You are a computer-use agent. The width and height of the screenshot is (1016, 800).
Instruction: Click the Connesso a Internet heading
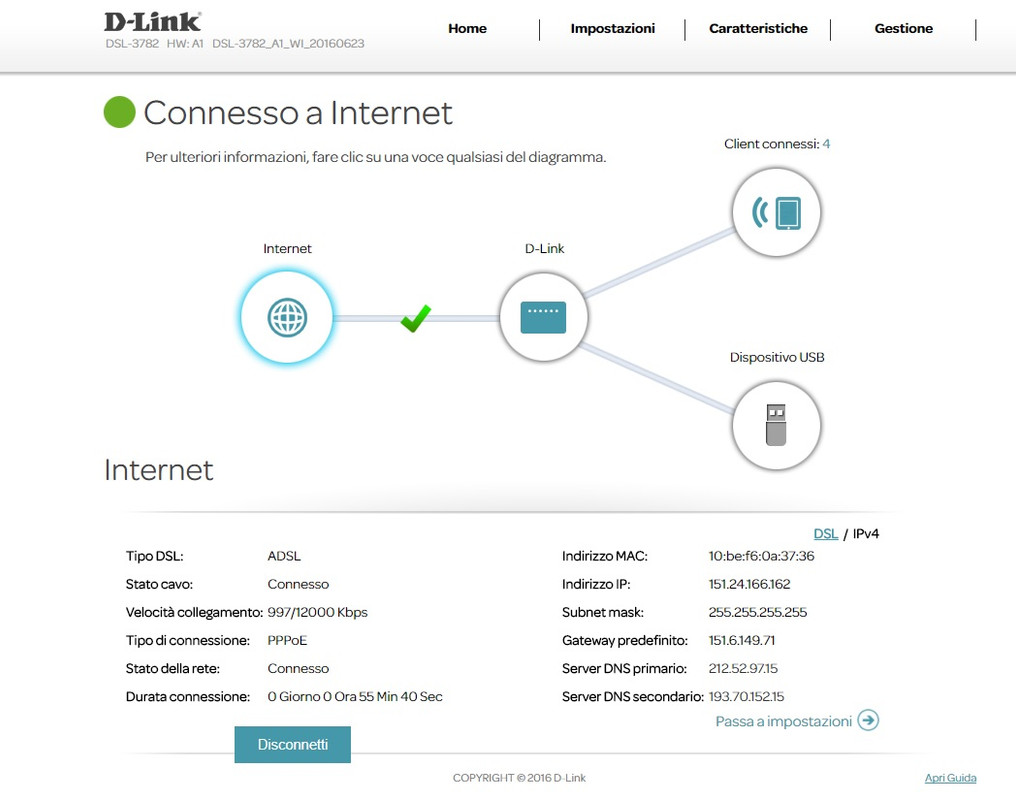tap(297, 113)
